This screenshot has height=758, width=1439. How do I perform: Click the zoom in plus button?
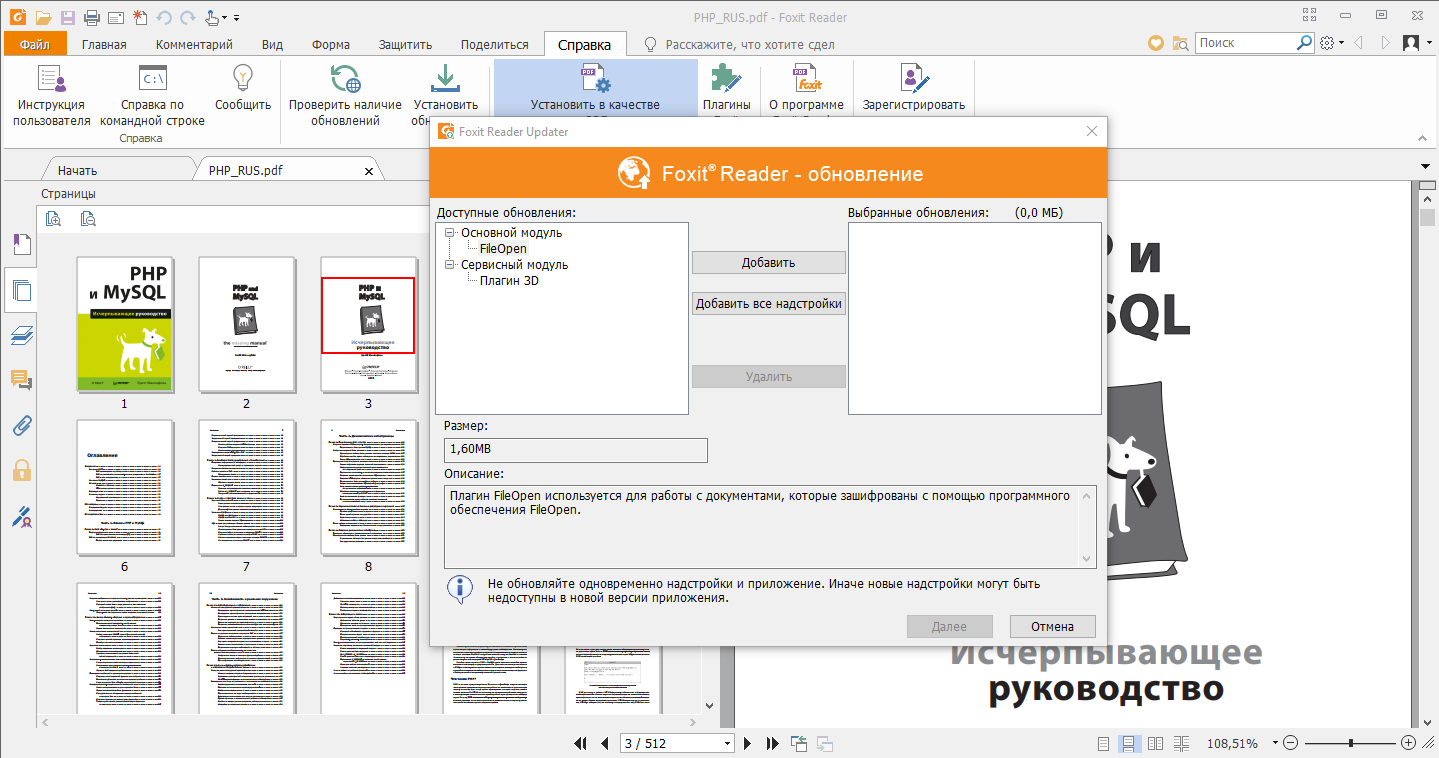click(x=1409, y=743)
